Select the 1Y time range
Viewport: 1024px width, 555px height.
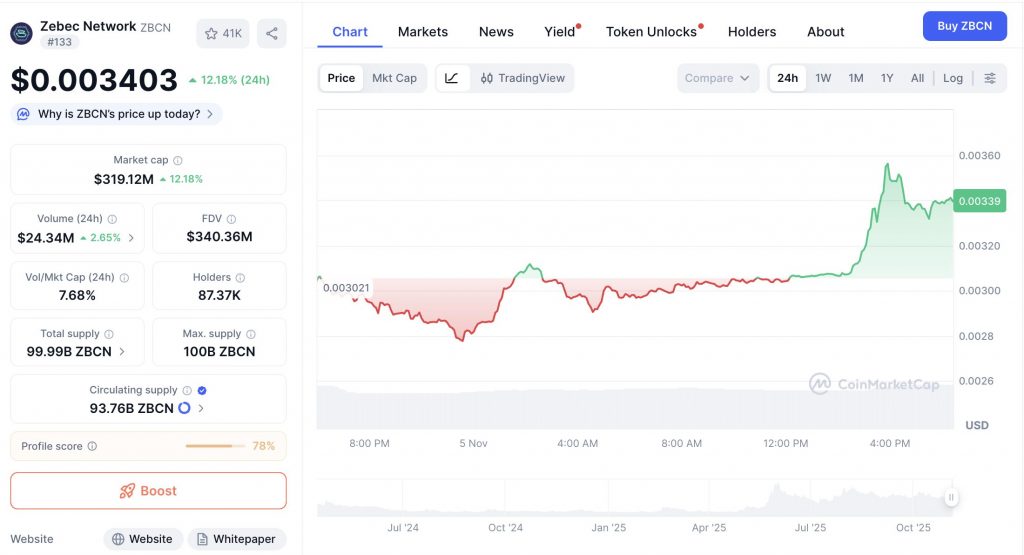(887, 78)
